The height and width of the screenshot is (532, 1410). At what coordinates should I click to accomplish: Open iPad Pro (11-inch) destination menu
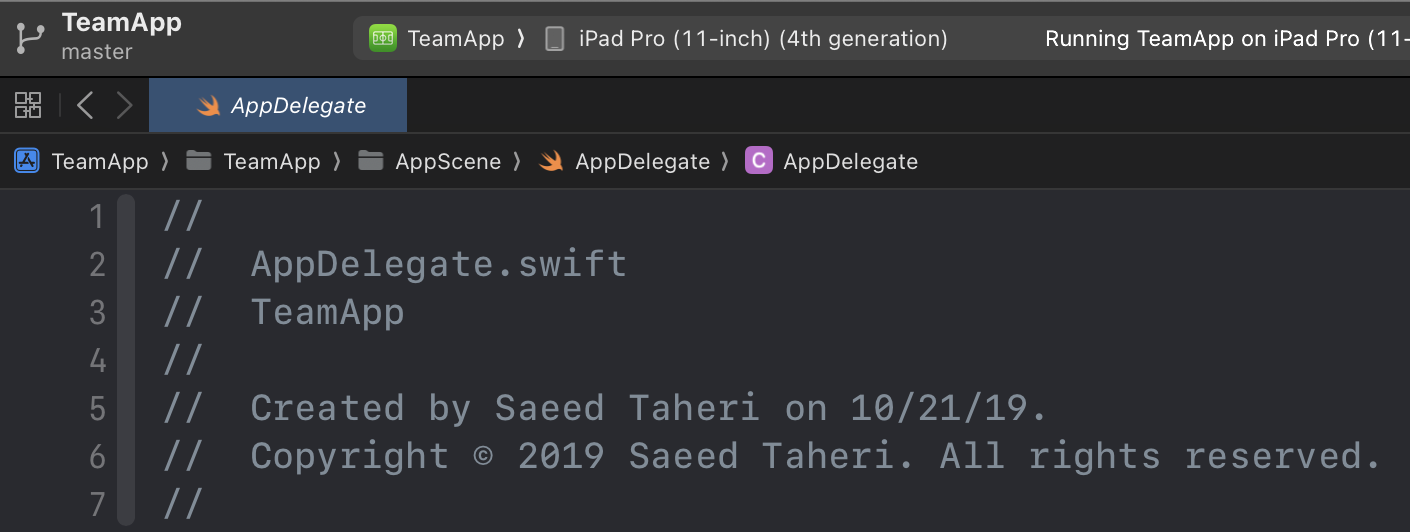(x=762, y=39)
